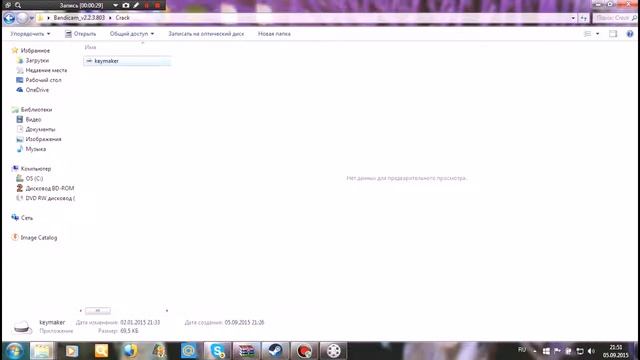Sort by the Имя column header

(x=90, y=47)
